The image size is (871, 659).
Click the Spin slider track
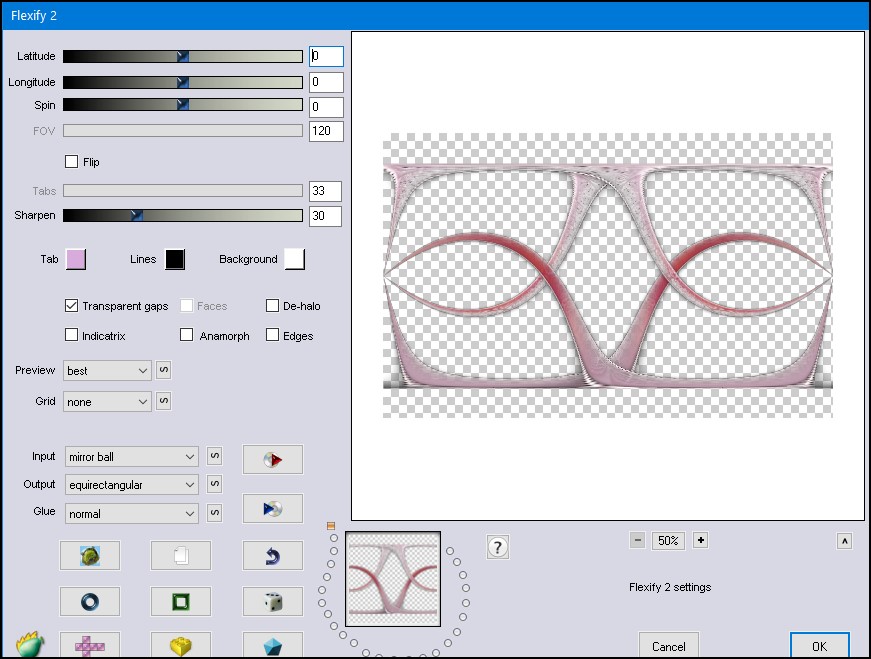[x=183, y=104]
